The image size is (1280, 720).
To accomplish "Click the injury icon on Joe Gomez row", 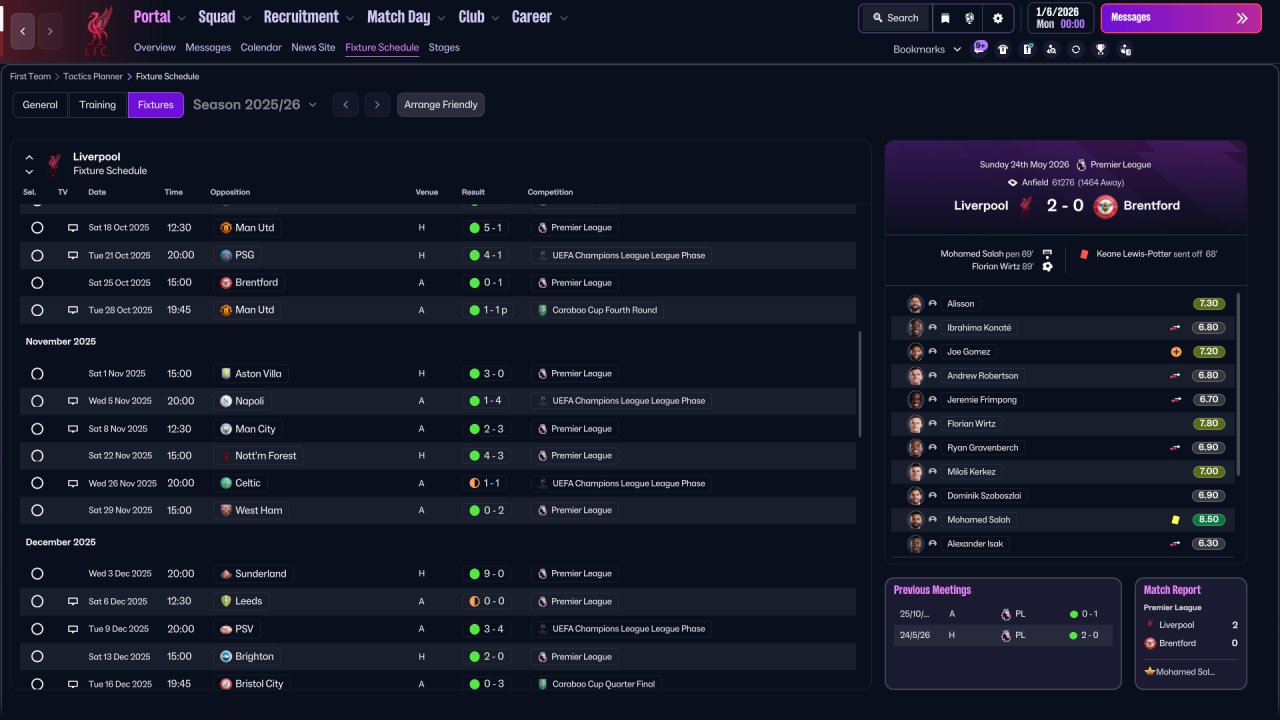I will 1177,352.
